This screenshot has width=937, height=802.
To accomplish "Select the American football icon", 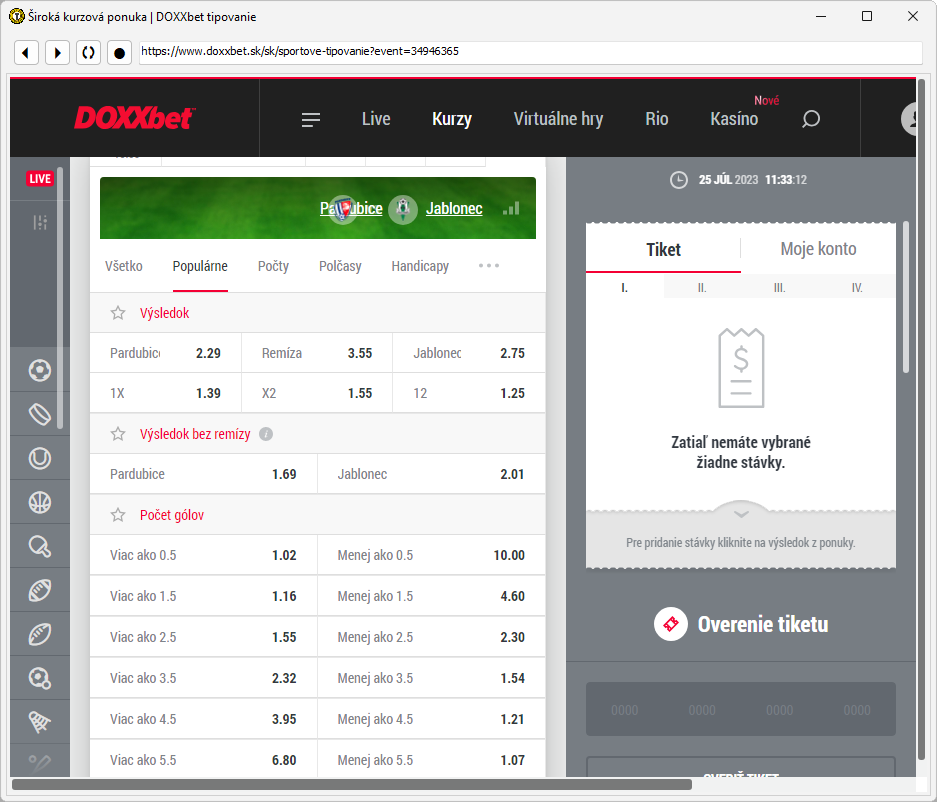I will [40, 590].
